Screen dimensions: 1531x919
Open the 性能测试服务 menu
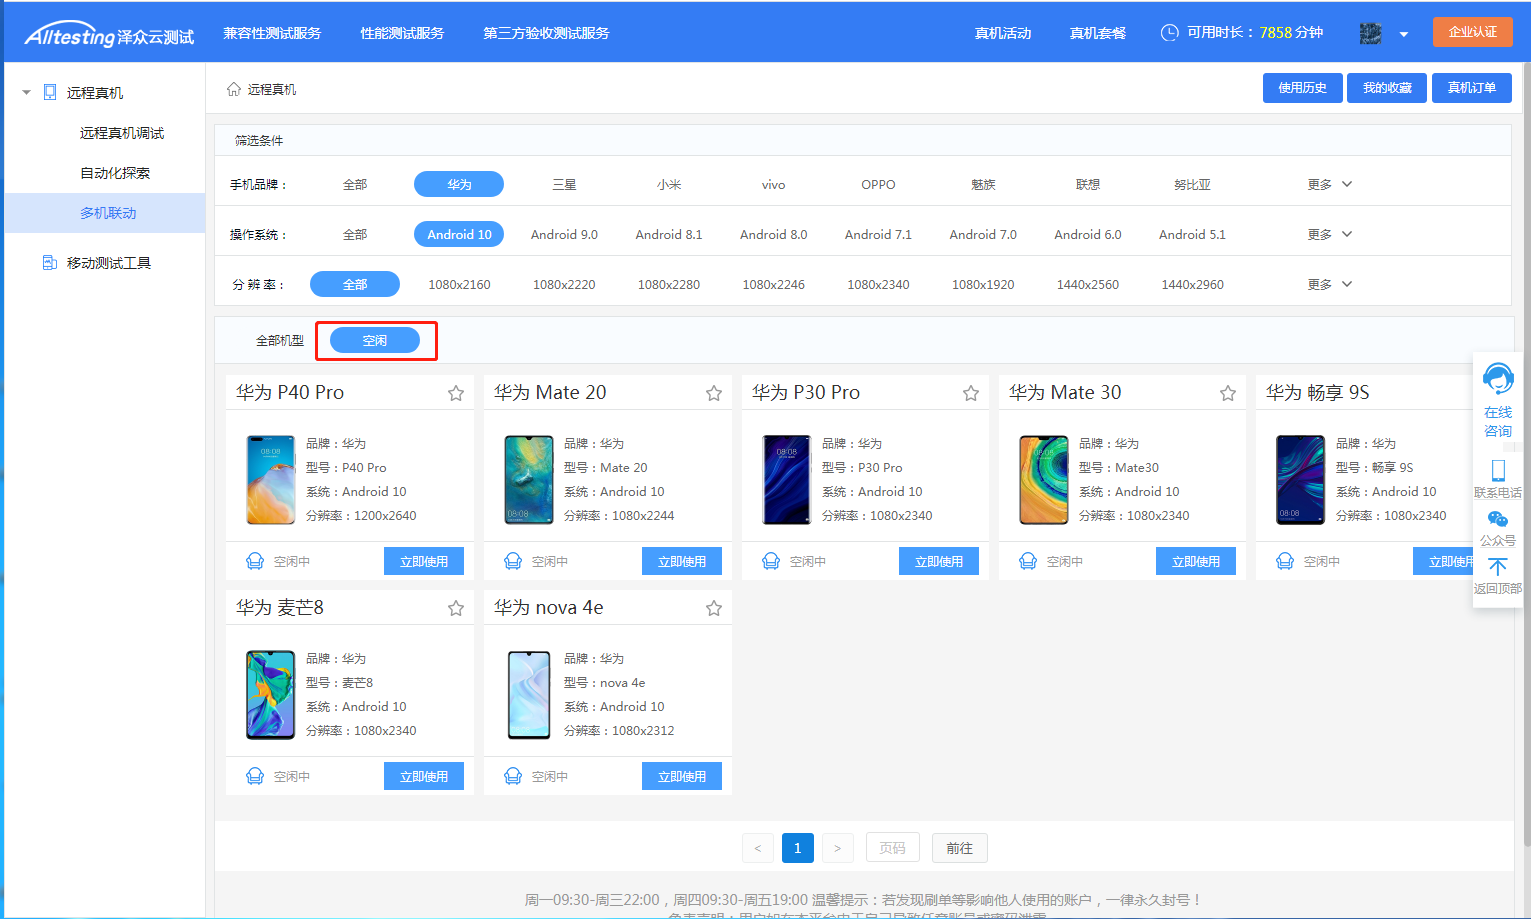402,33
